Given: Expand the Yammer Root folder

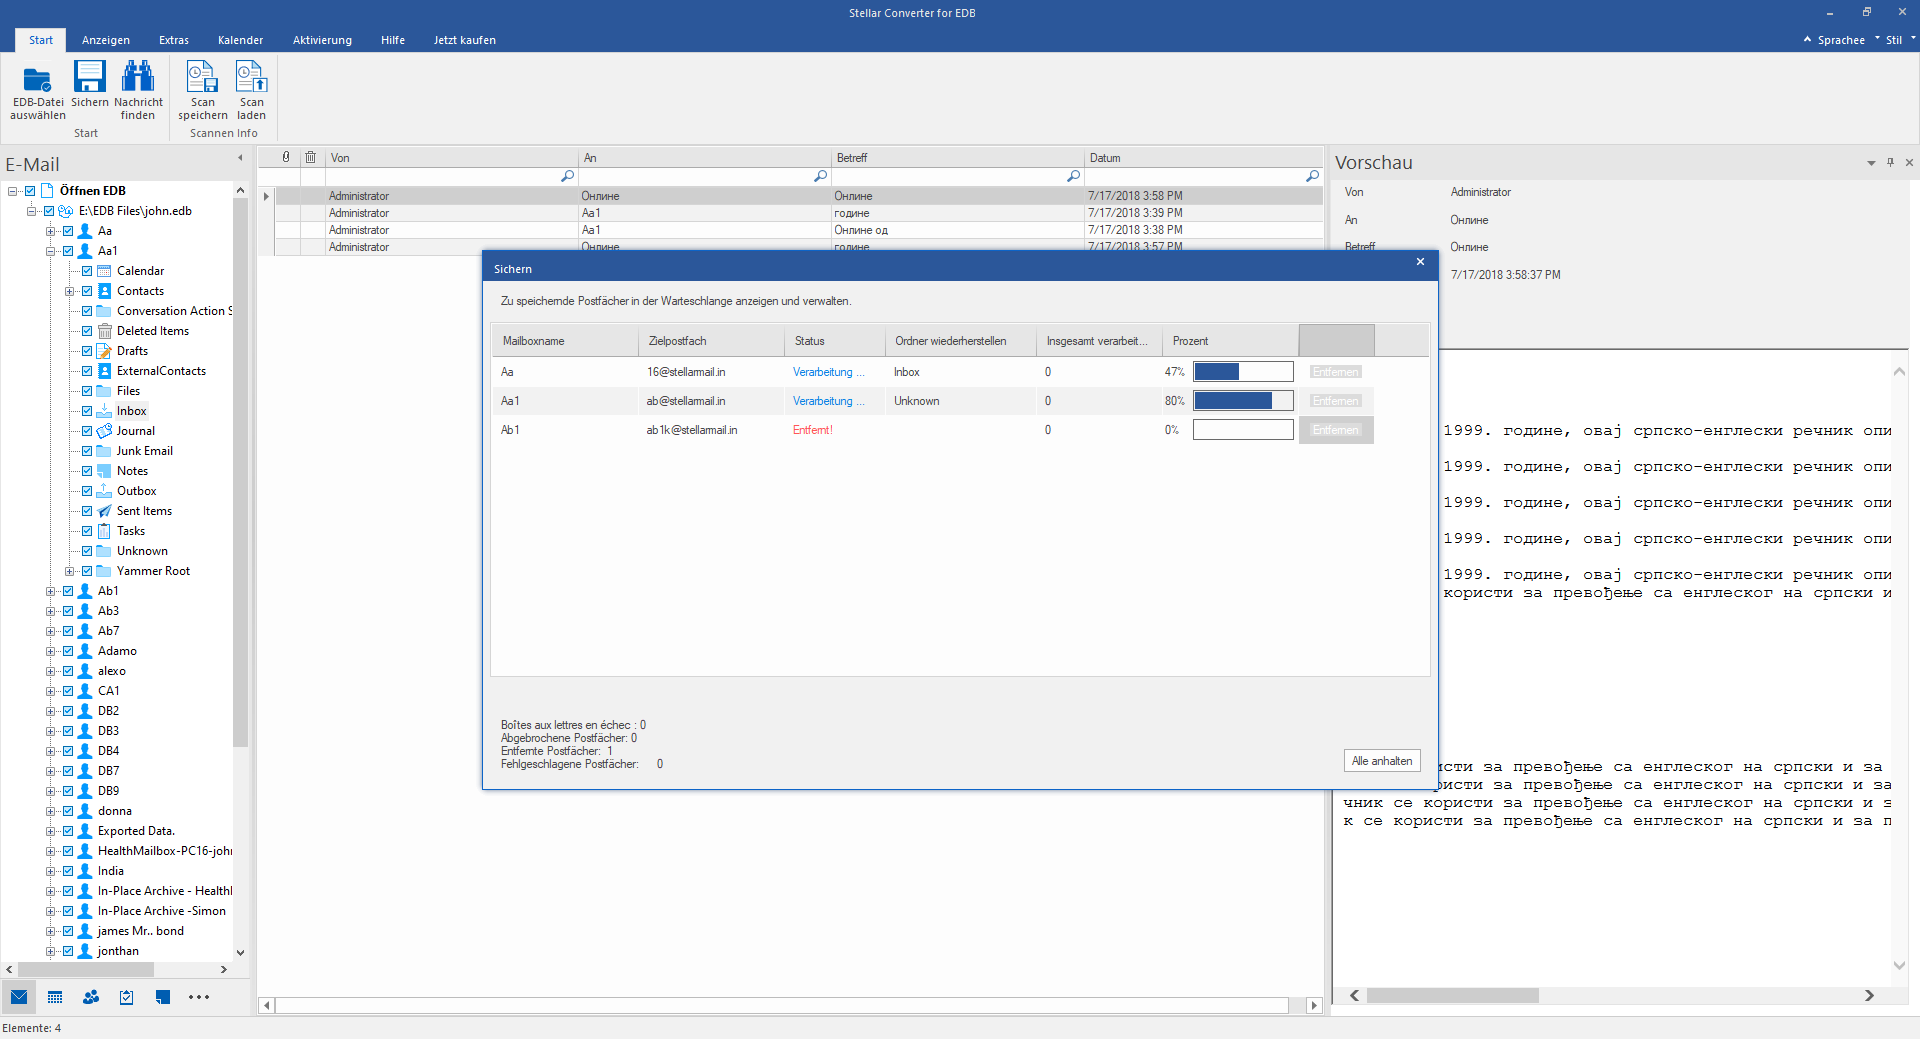Looking at the screenshot, I should (69, 571).
